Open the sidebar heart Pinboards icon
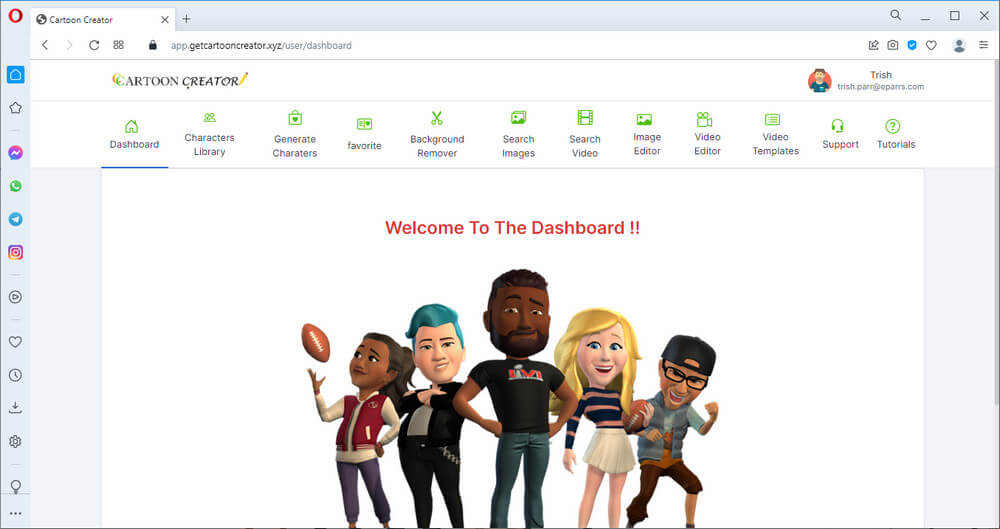Image resolution: width=1000 pixels, height=529 pixels. click(15, 342)
